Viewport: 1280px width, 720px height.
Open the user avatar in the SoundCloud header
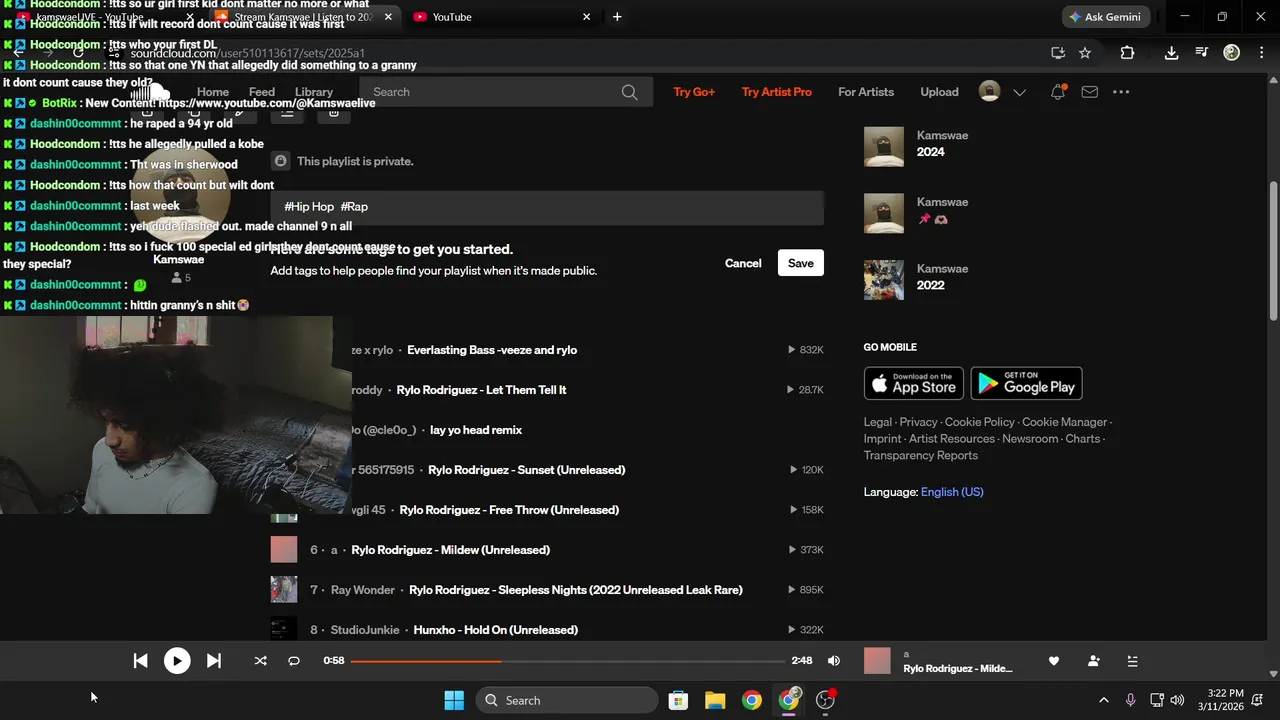pyautogui.click(x=989, y=92)
